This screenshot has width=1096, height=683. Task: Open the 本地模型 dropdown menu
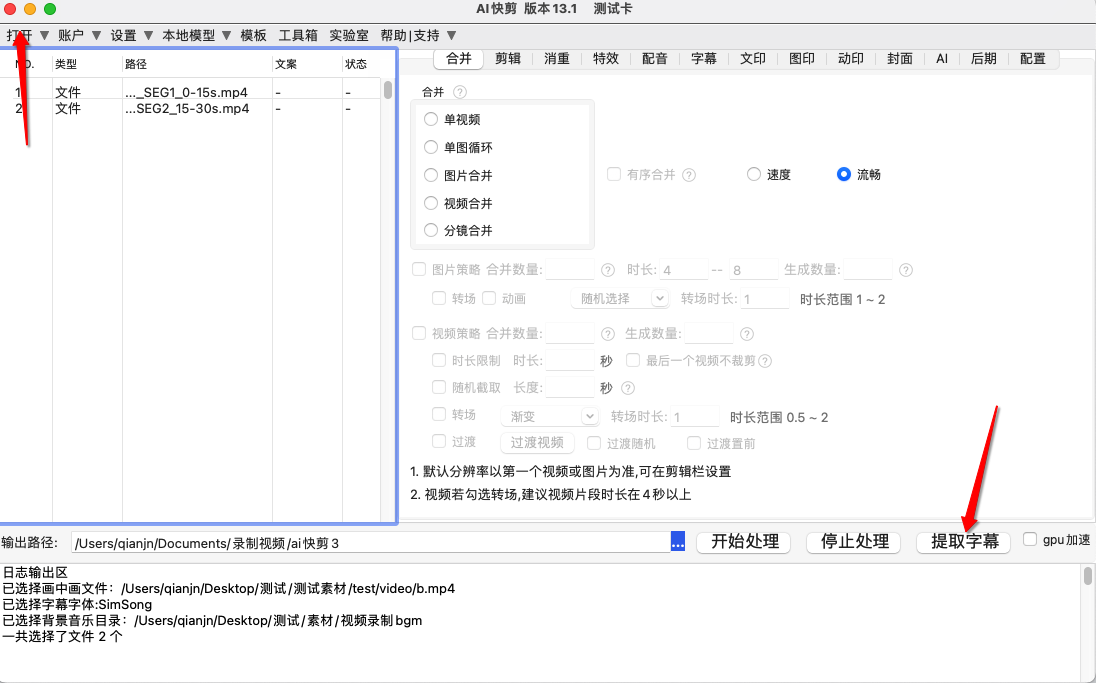tap(196, 36)
